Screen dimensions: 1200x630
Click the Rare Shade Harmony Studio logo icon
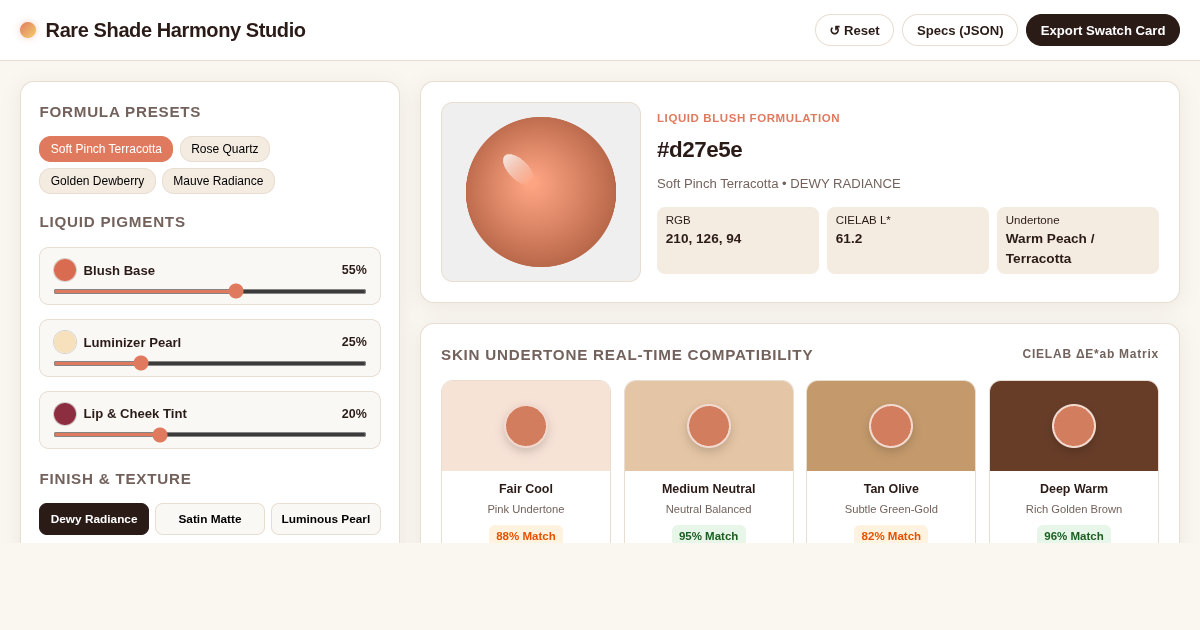[x=28, y=30]
